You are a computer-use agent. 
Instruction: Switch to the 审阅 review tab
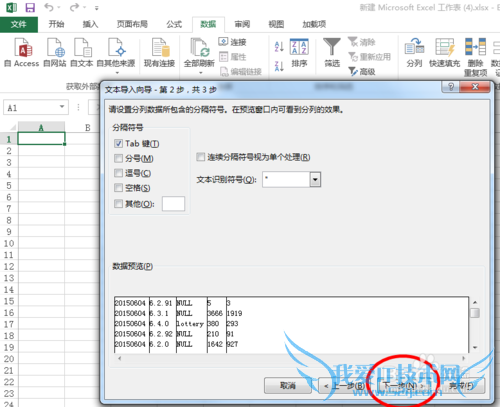[x=242, y=24]
